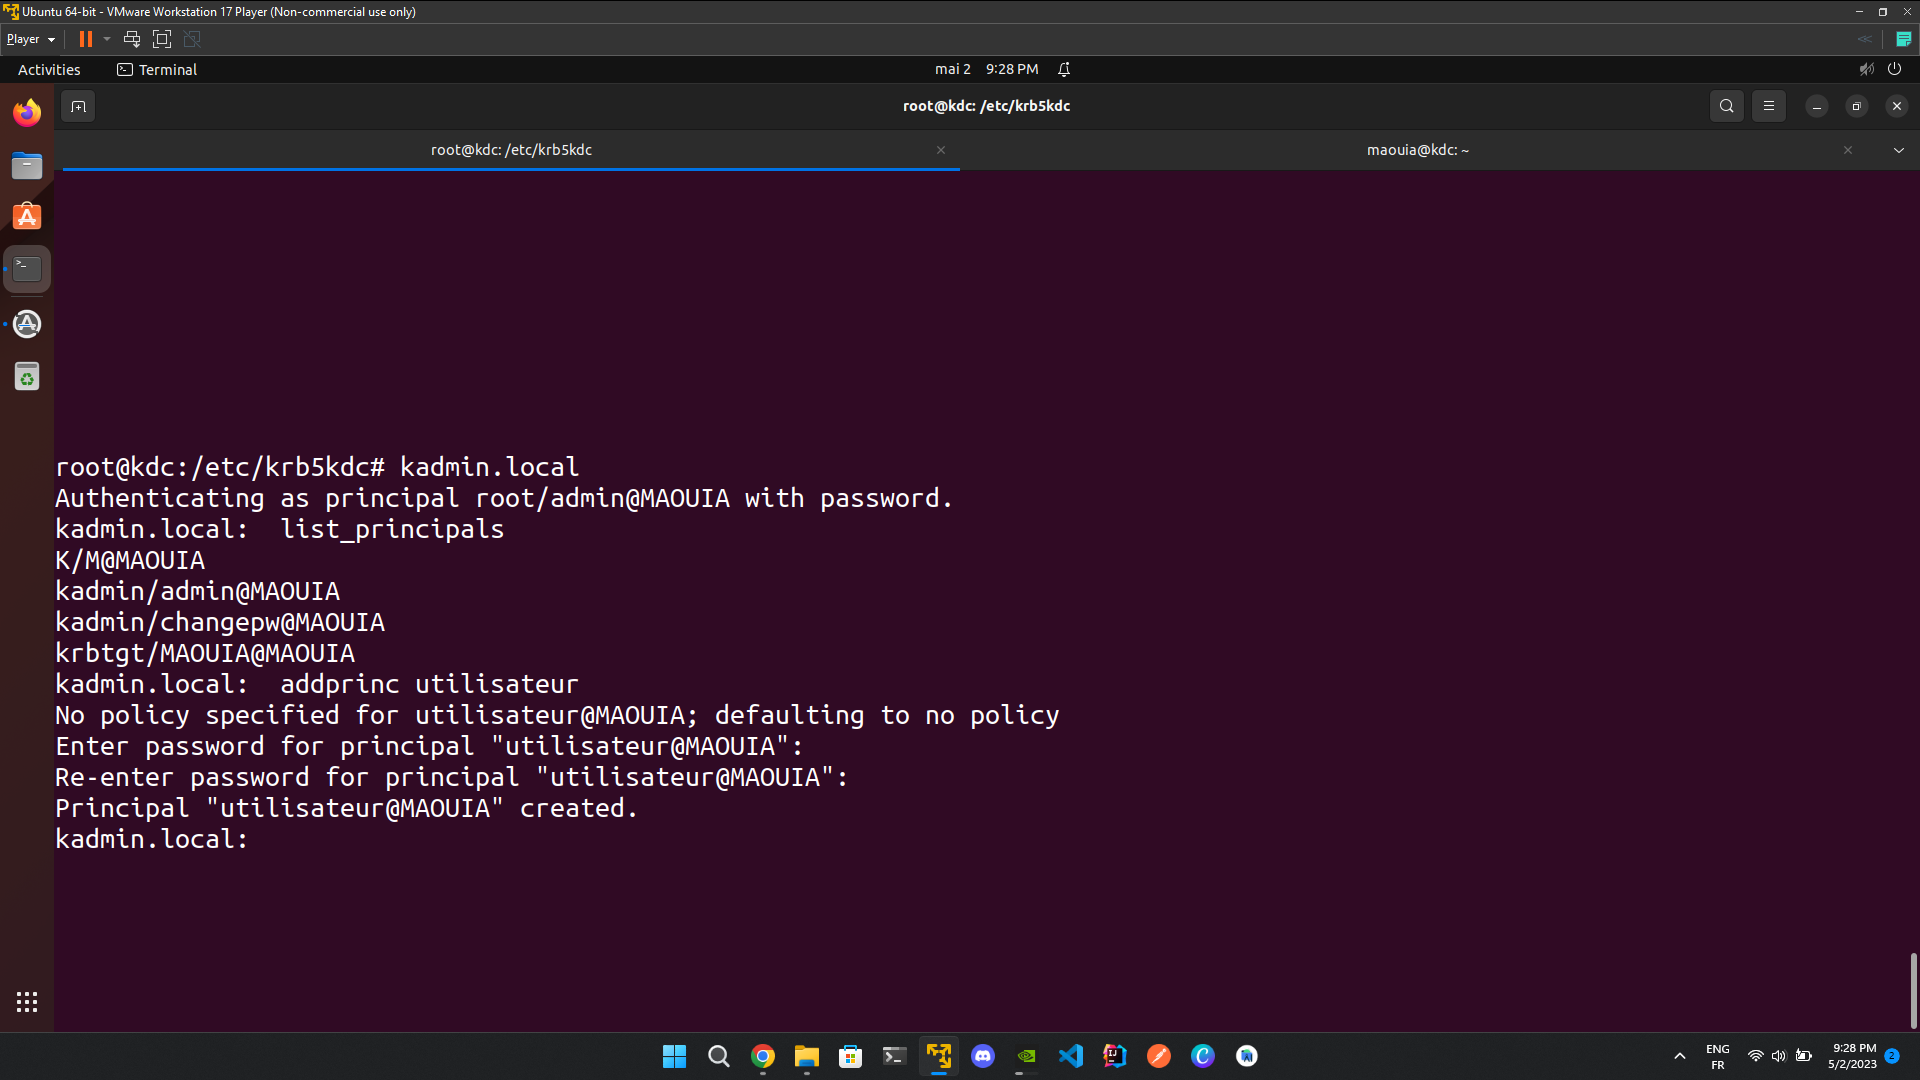Open the terminal hamburger menu
Image resolution: width=1920 pixels, height=1080 pixels.
(x=1769, y=106)
